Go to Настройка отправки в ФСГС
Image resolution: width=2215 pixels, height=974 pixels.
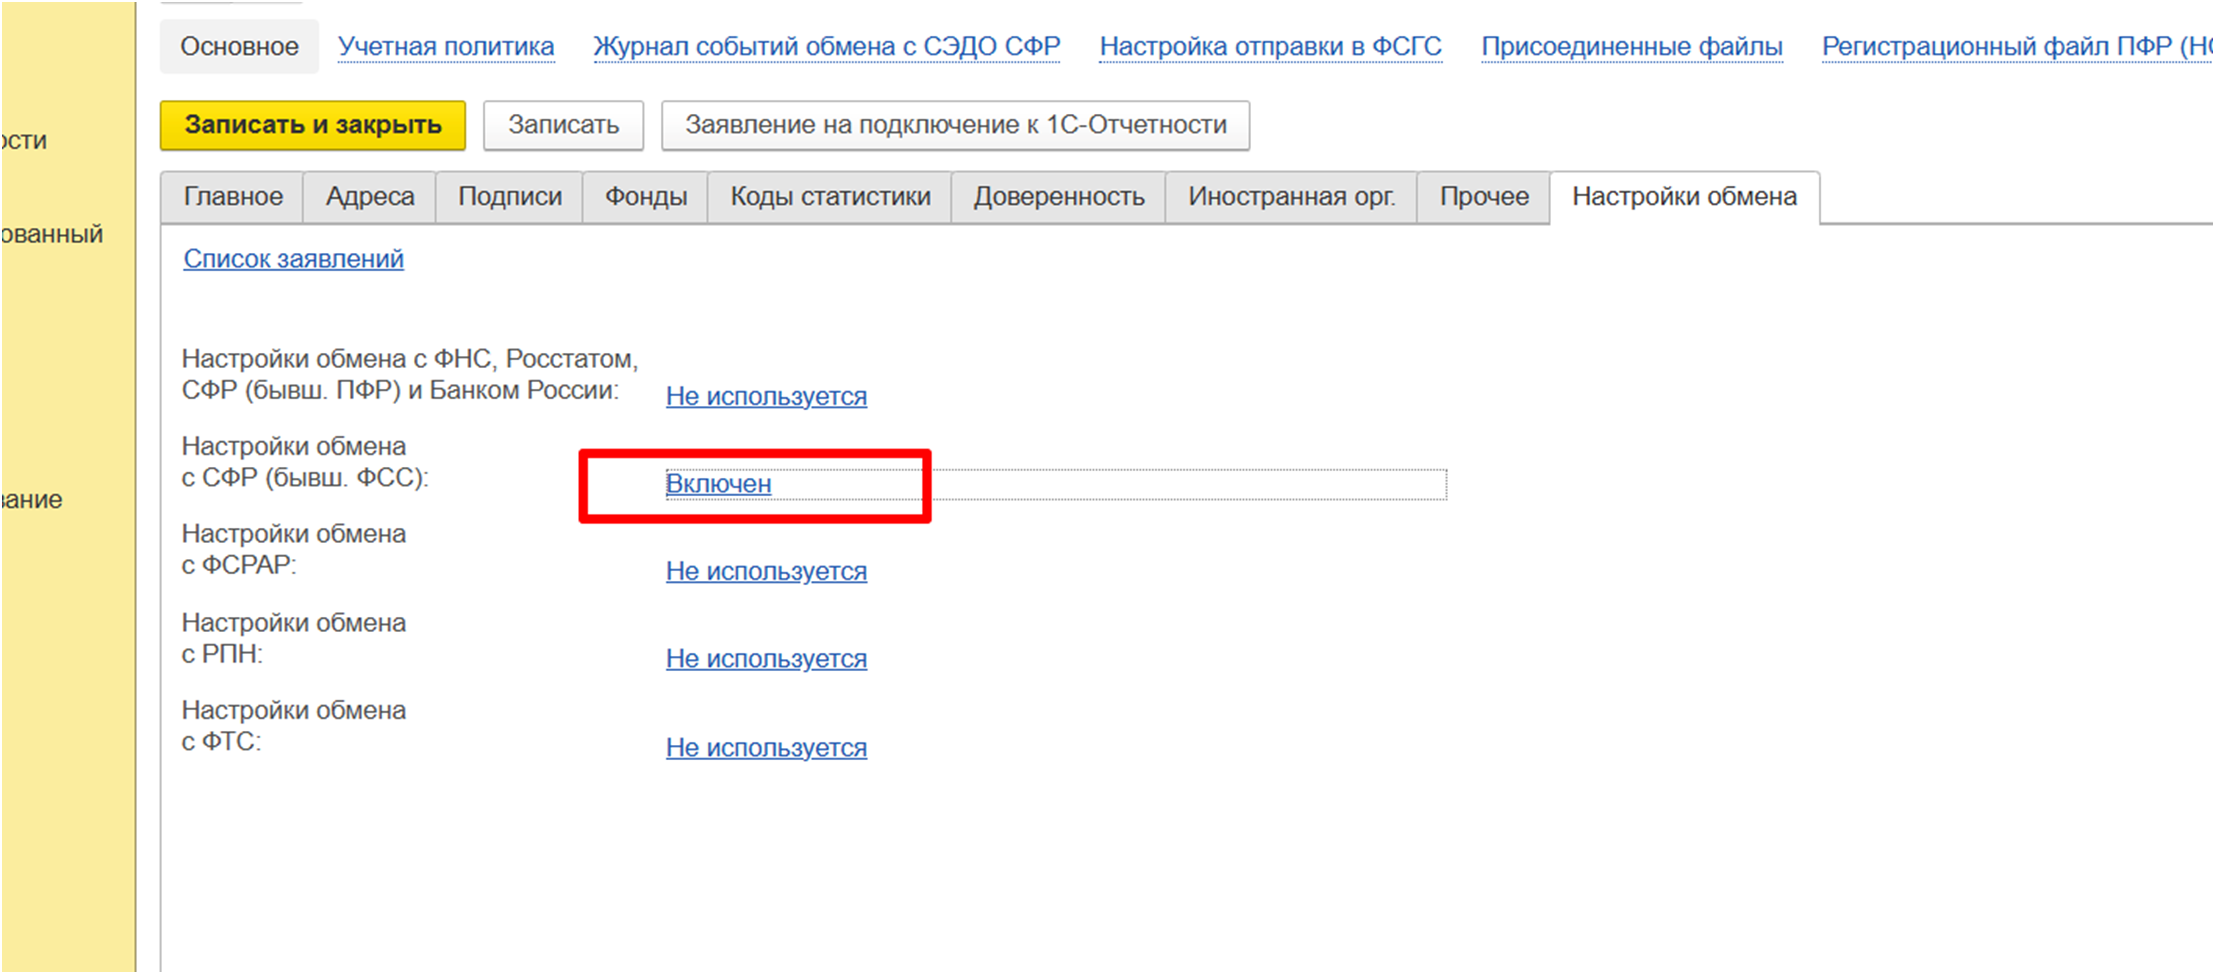[1270, 47]
